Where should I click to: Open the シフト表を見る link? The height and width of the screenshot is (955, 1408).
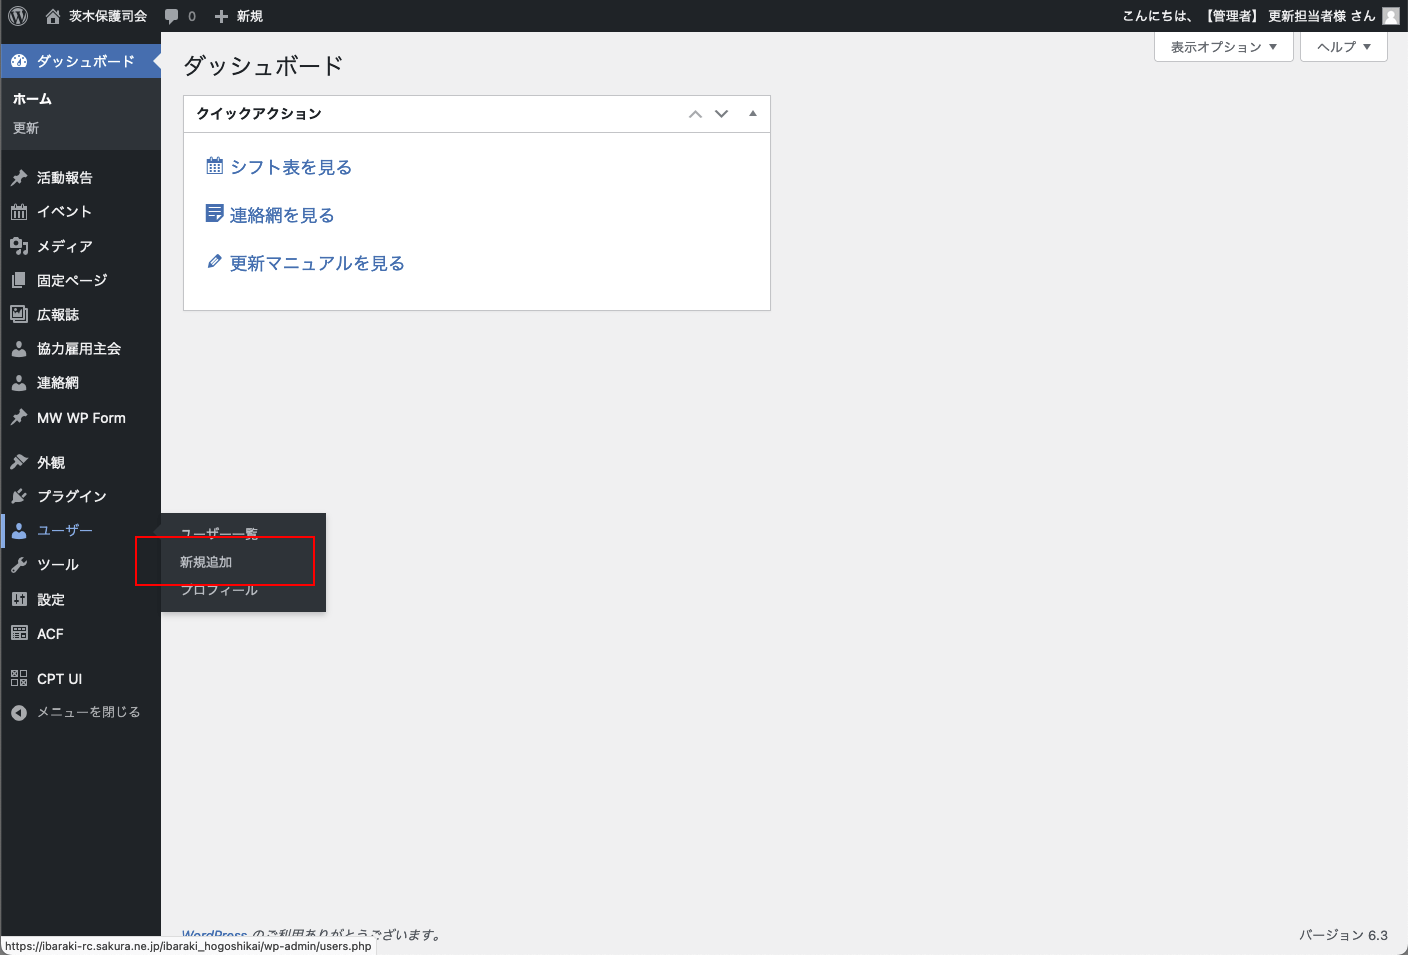tap(290, 167)
